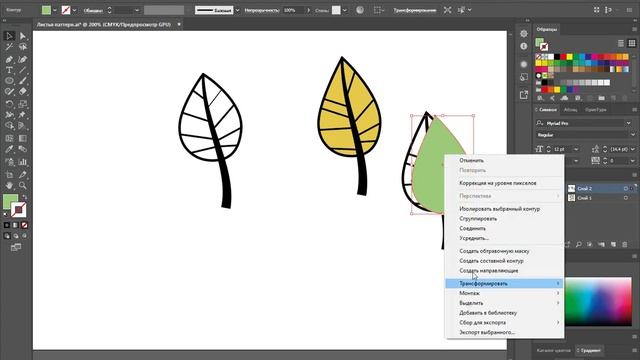Open font style Regular dropdown

(x=633, y=134)
